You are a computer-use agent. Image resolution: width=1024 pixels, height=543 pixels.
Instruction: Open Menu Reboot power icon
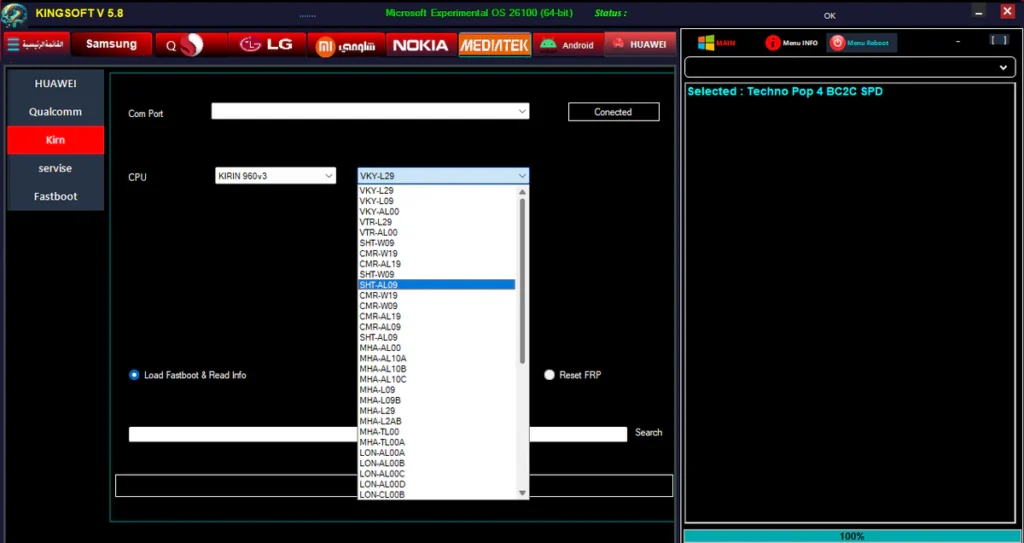[x=861, y=43]
